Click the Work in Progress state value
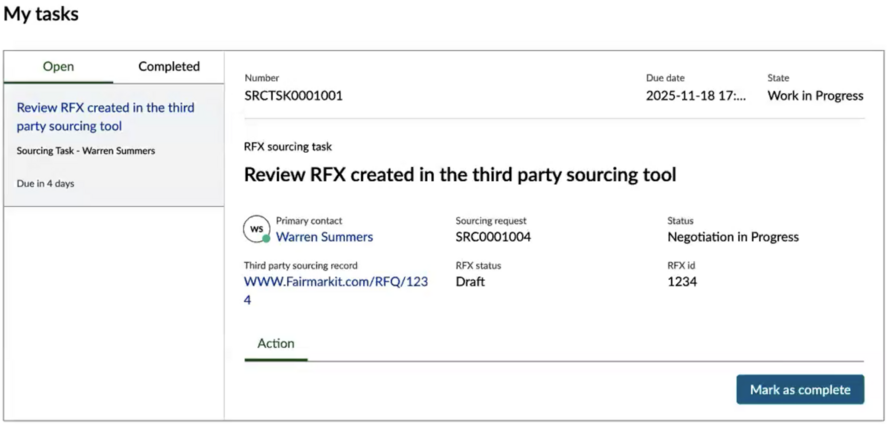Screen dimensions: 887x424 click(x=815, y=96)
